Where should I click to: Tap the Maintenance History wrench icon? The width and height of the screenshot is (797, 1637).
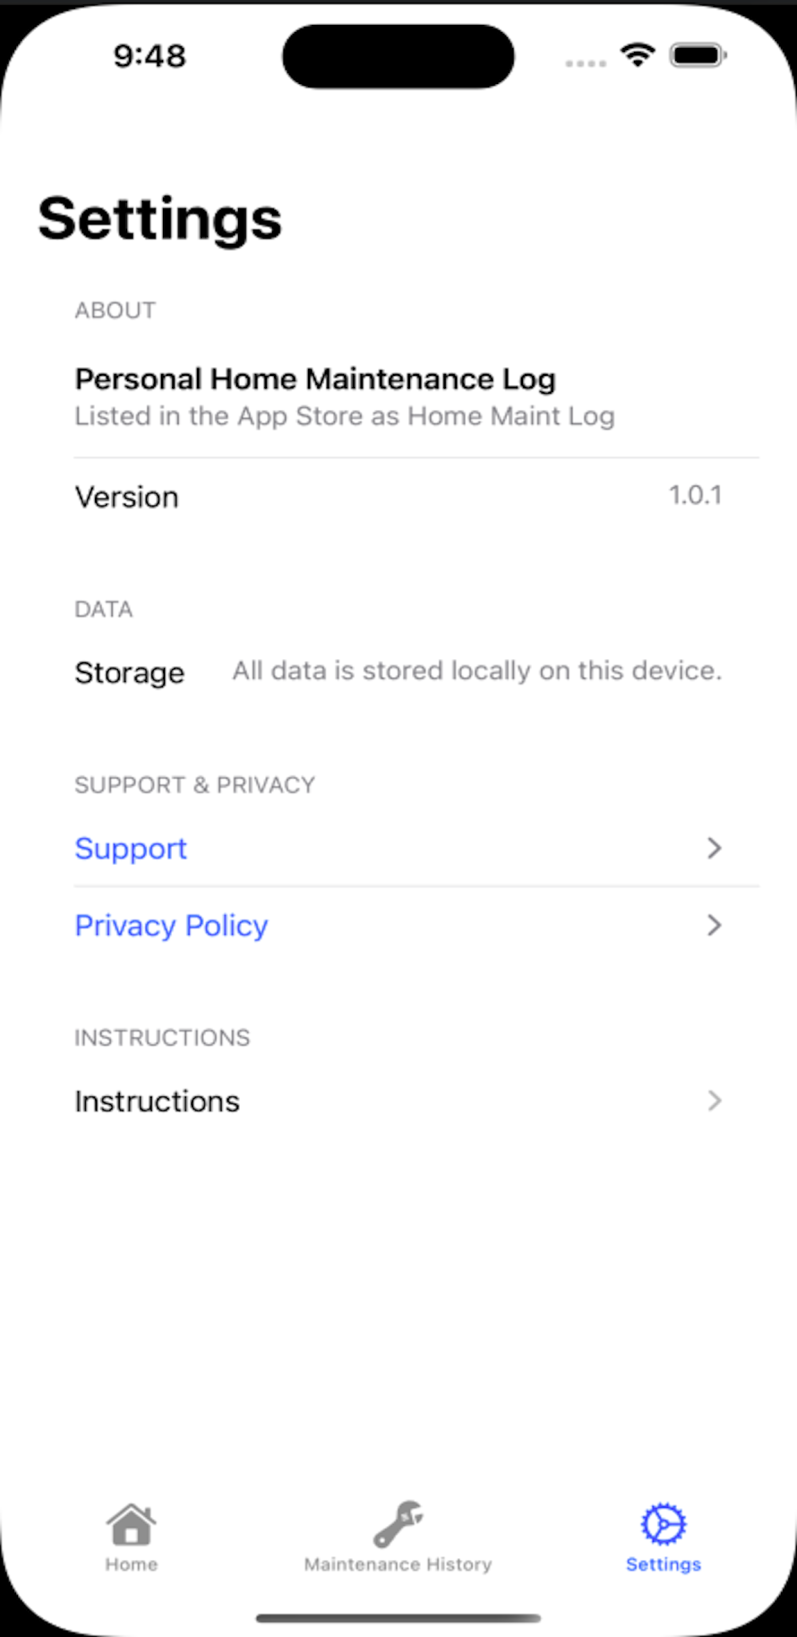pyautogui.click(x=398, y=1524)
